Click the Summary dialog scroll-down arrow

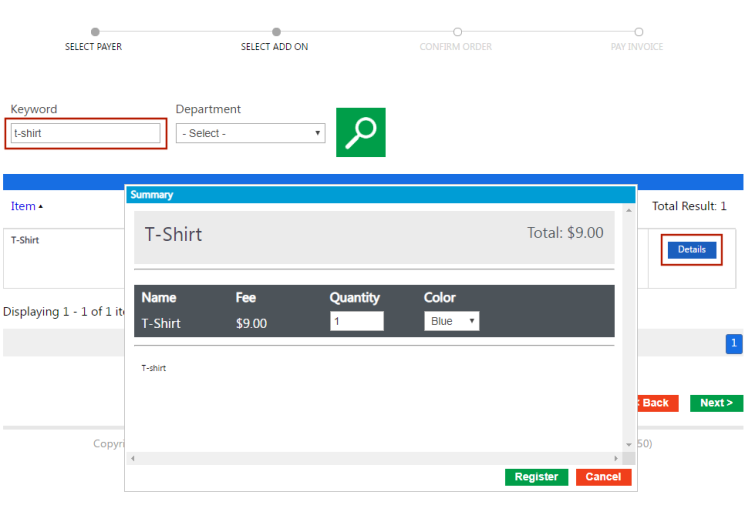629,444
